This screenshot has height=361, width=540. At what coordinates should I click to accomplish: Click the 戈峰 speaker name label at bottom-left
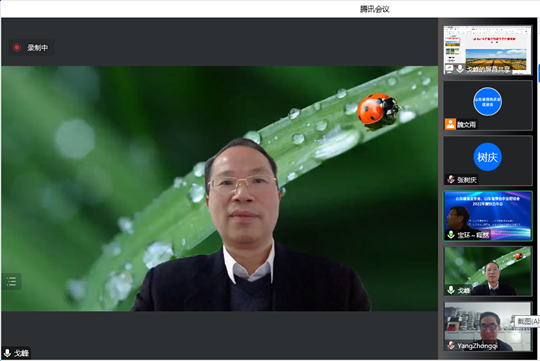coord(21,353)
